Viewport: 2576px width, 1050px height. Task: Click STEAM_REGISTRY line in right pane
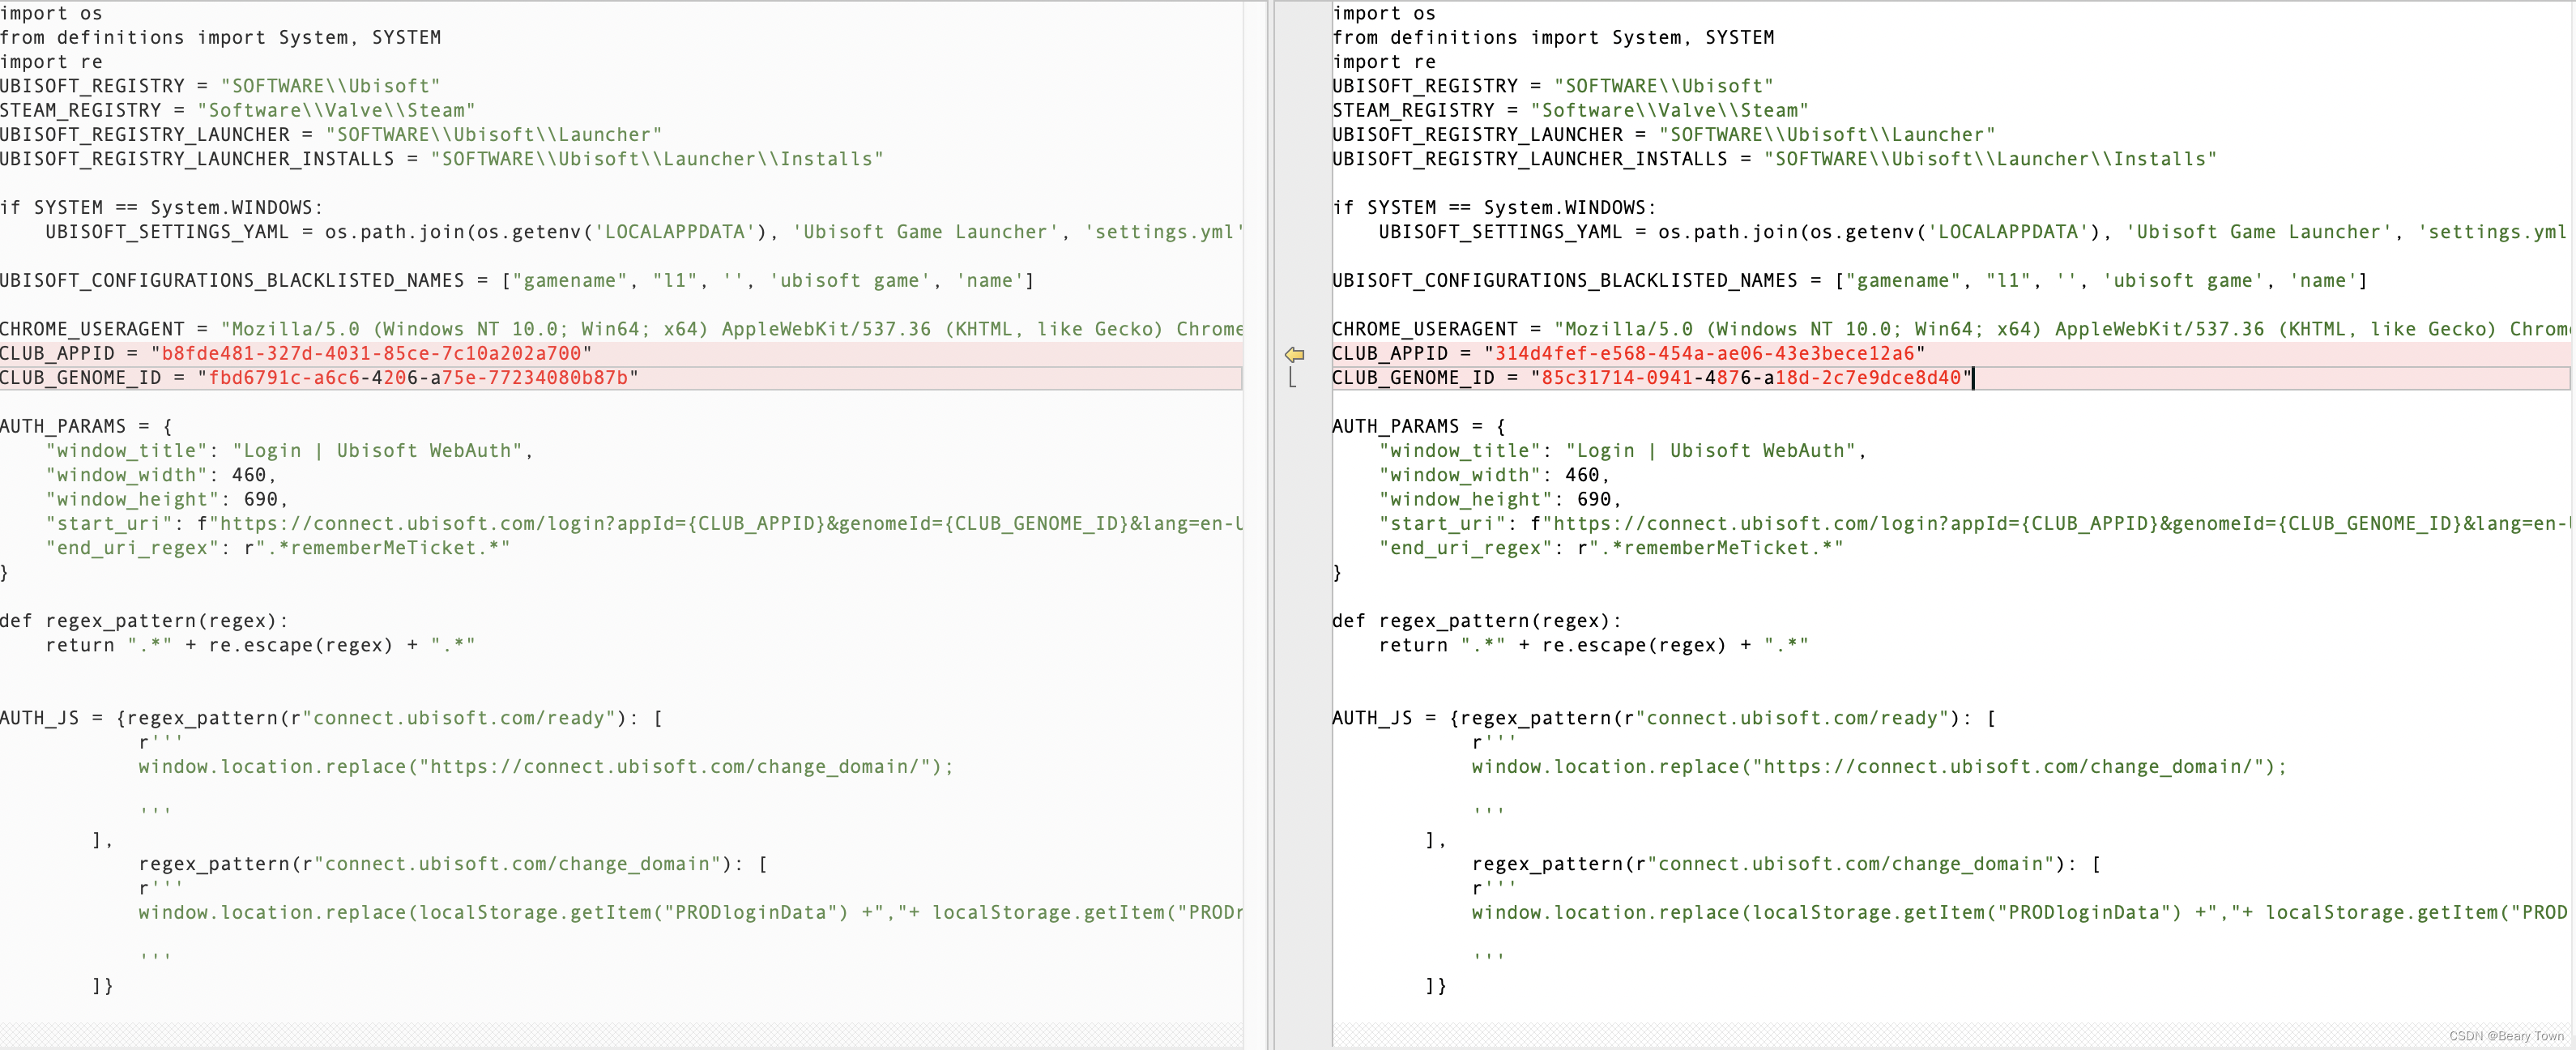pos(1570,110)
